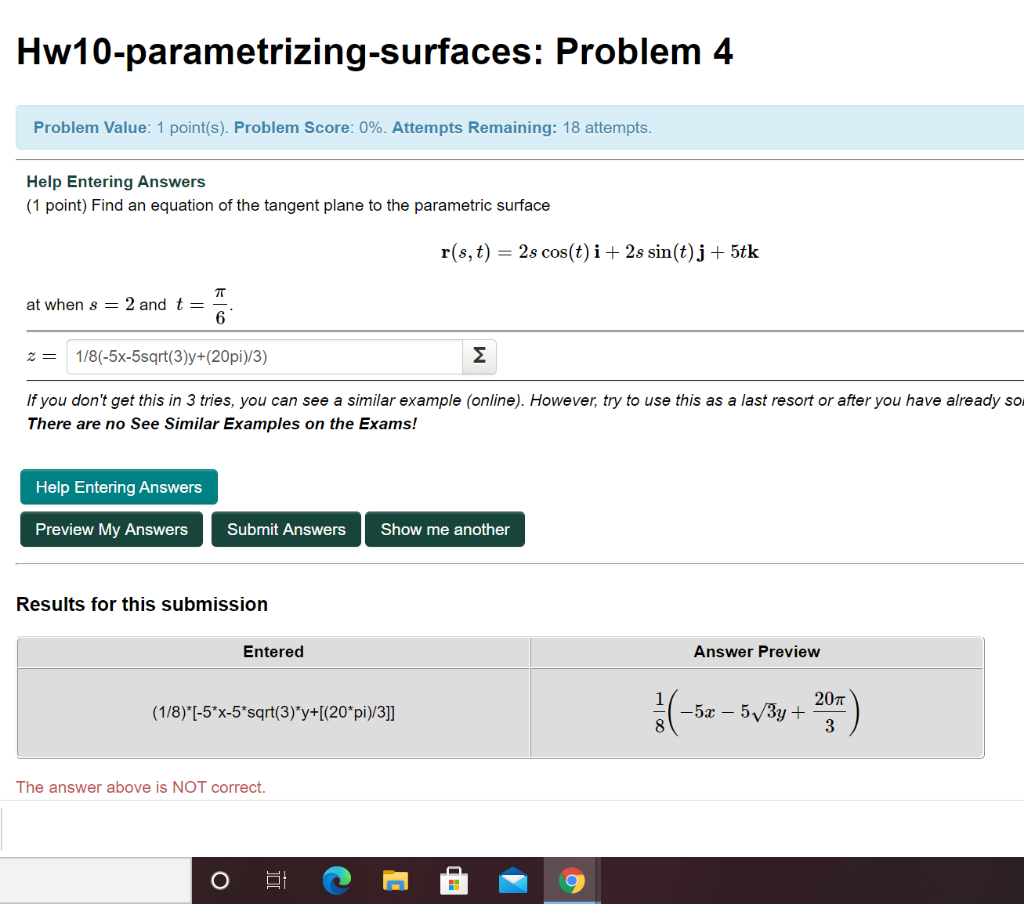Screen dimensions: 1024x904
Task: Open File Explorer from the taskbar
Action: [395, 880]
